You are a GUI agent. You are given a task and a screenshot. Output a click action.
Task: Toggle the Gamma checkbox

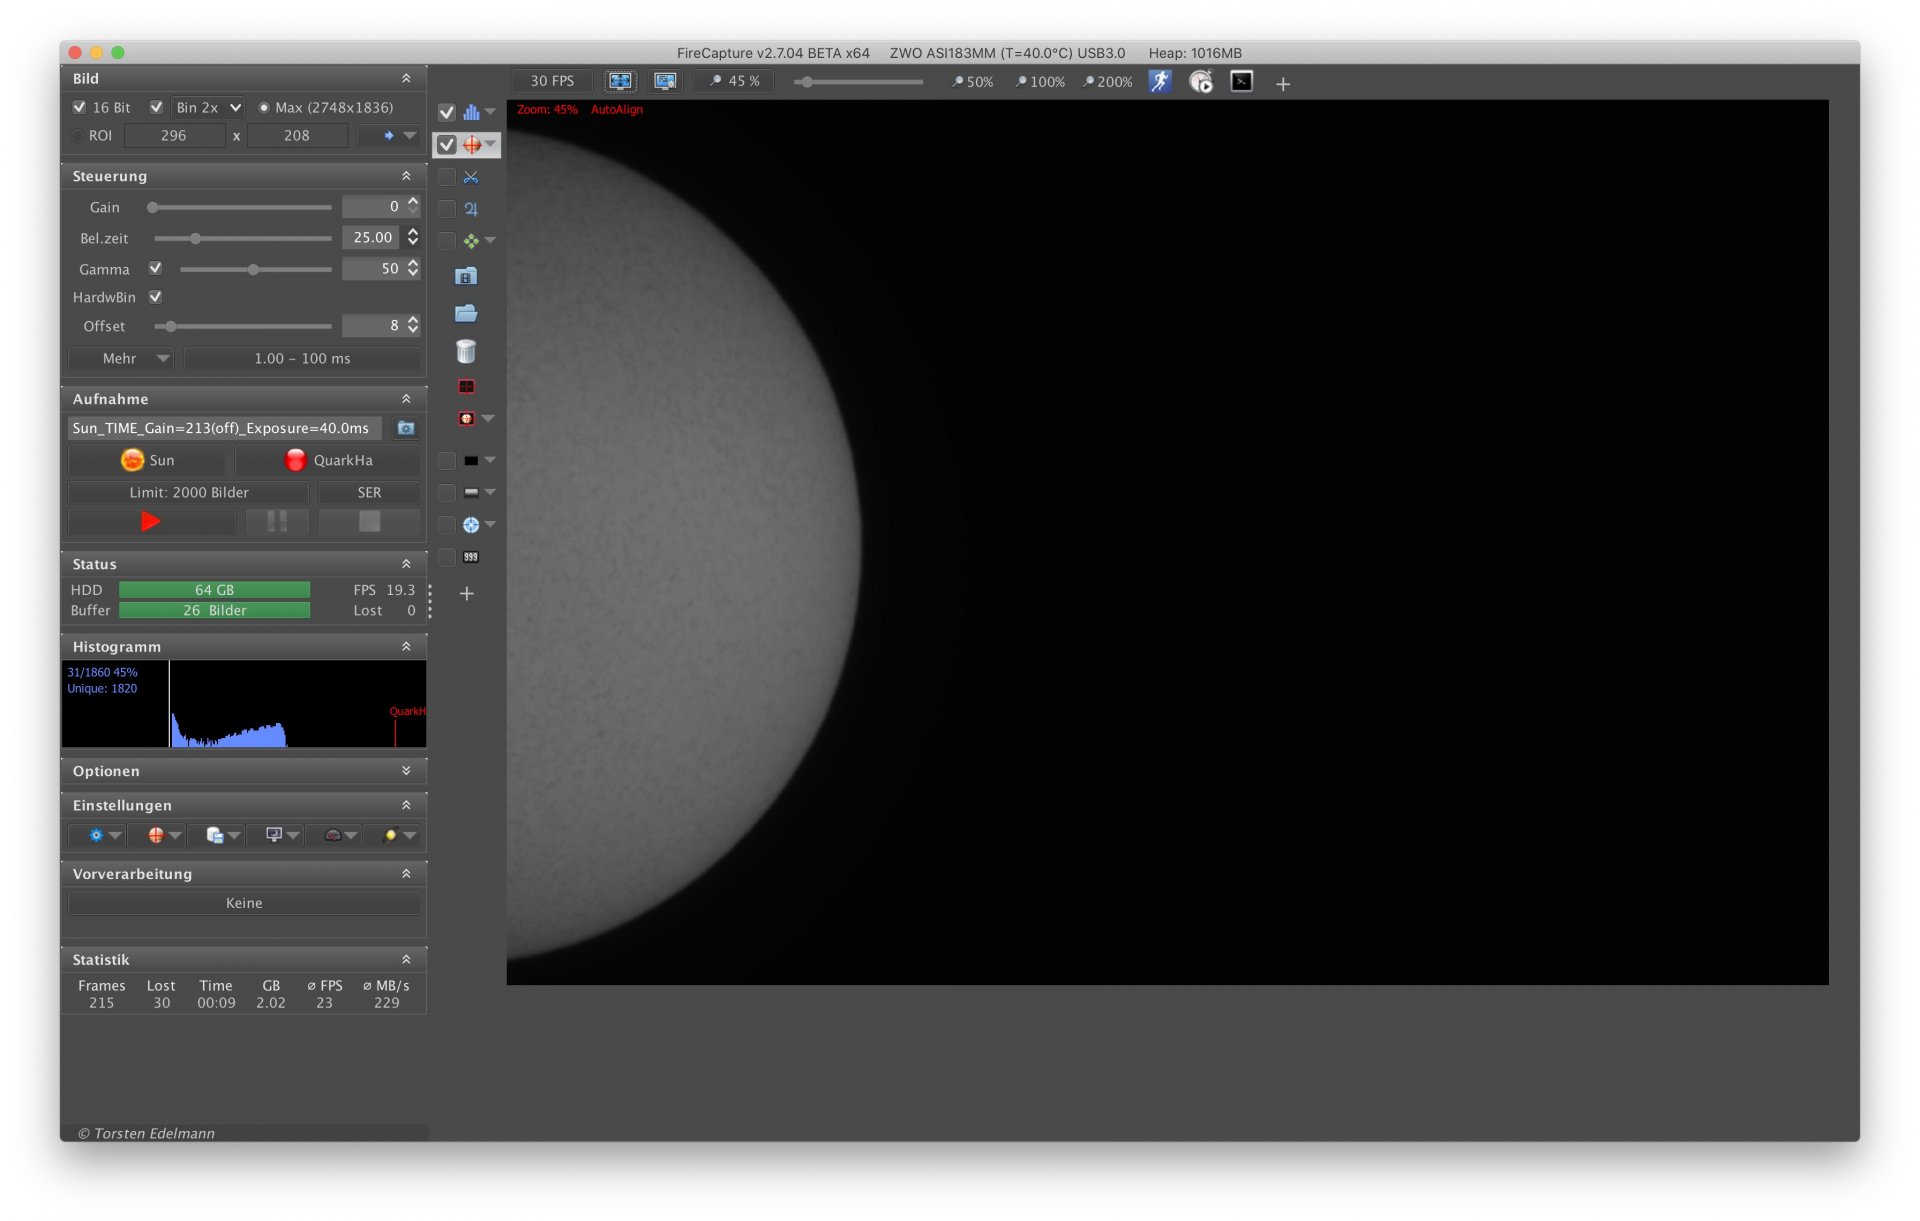point(155,268)
